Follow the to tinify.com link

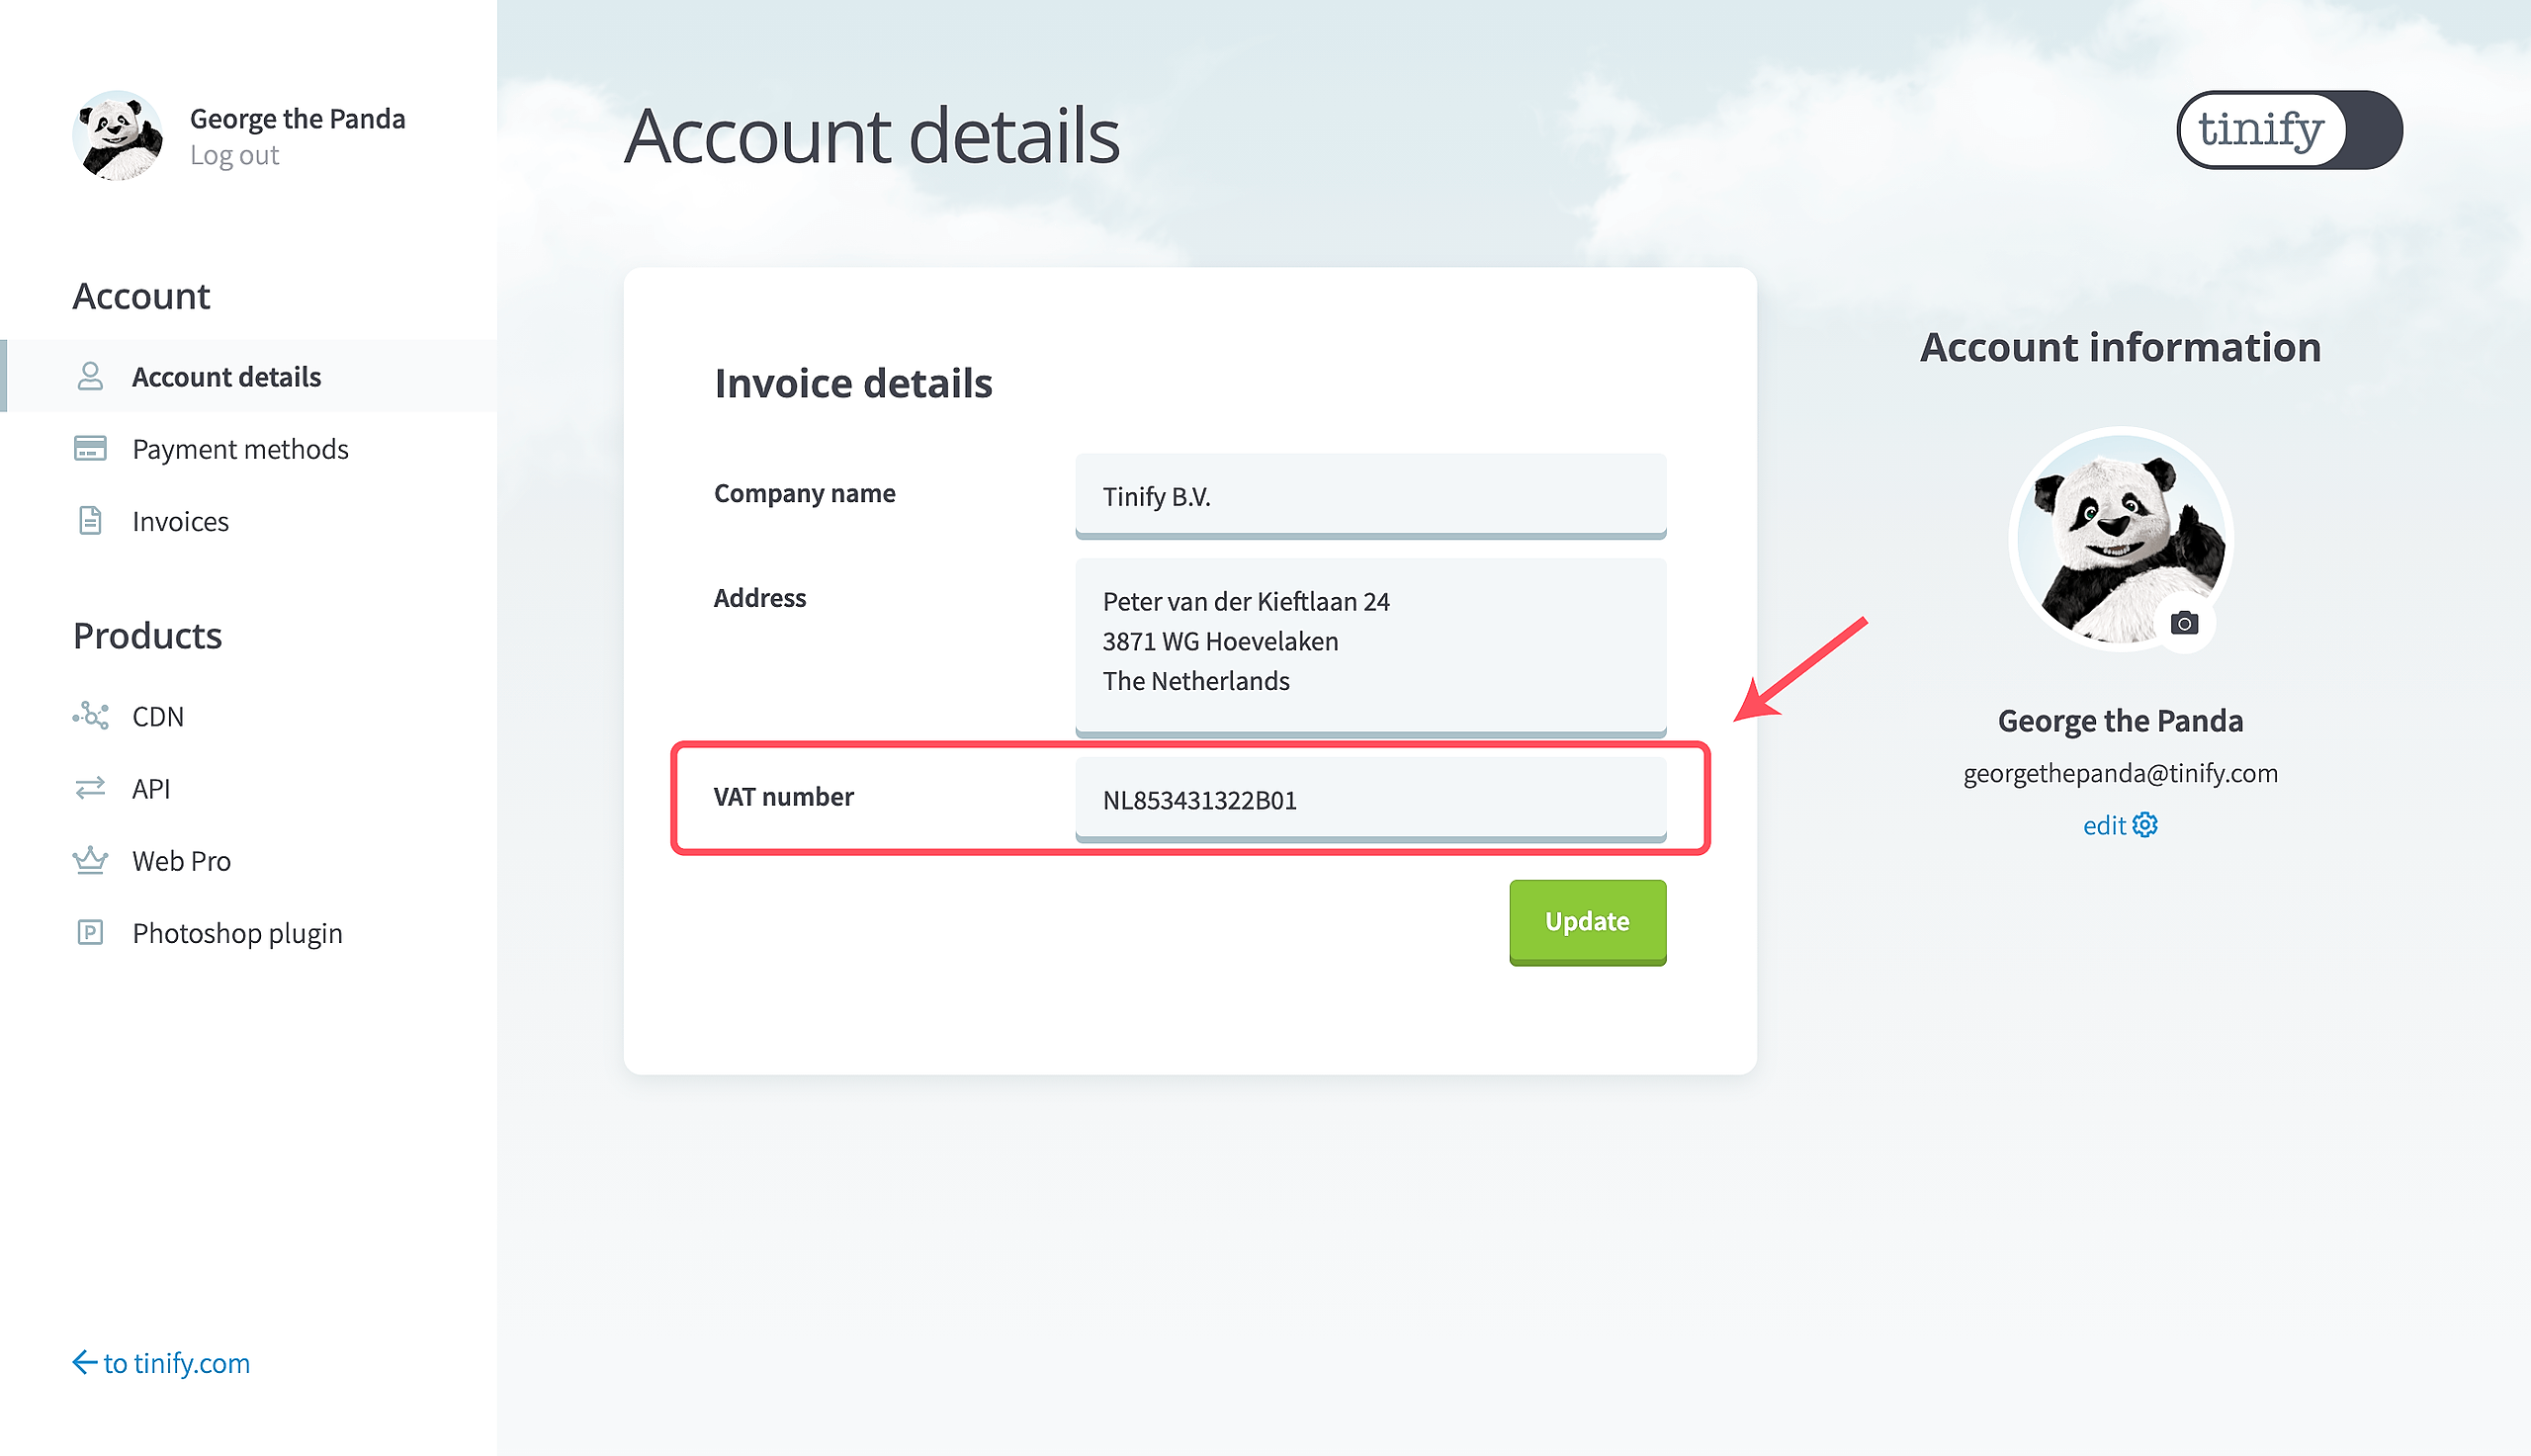click(161, 1363)
